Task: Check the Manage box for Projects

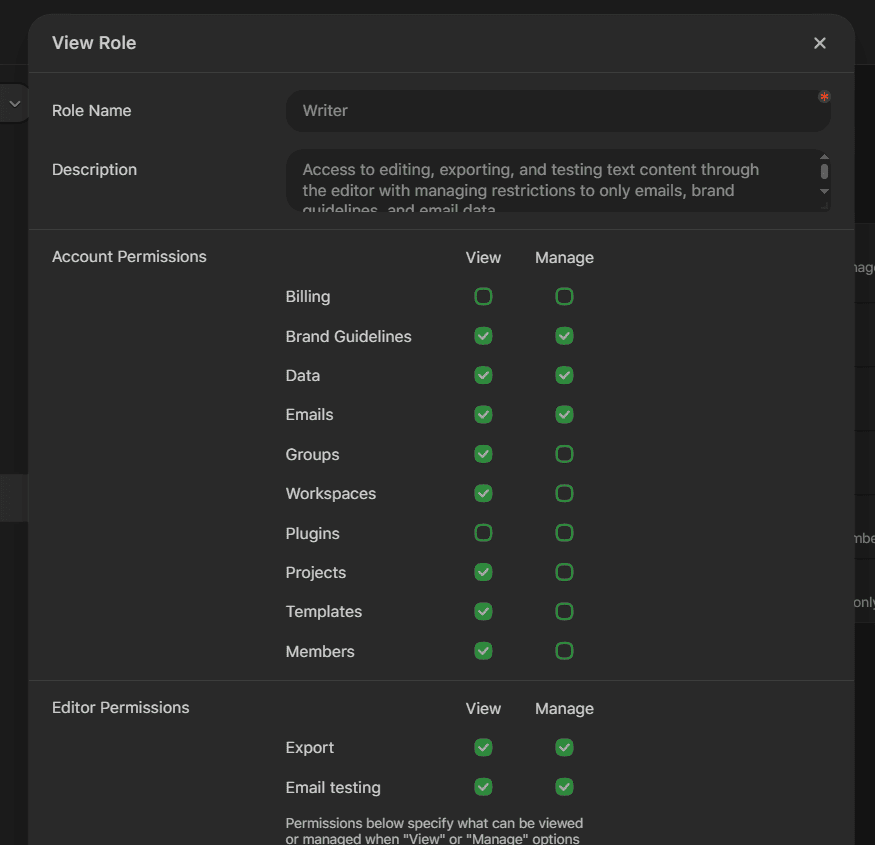Action: 564,572
